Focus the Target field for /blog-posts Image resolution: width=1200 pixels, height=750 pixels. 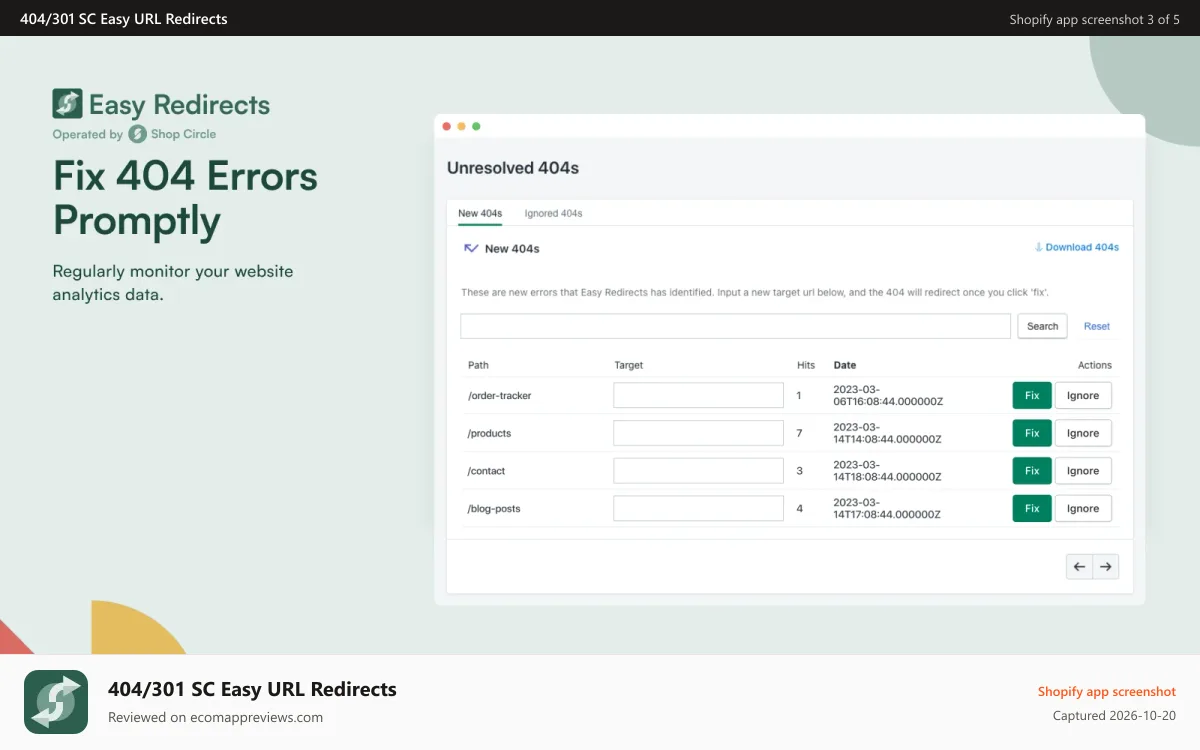coord(698,508)
